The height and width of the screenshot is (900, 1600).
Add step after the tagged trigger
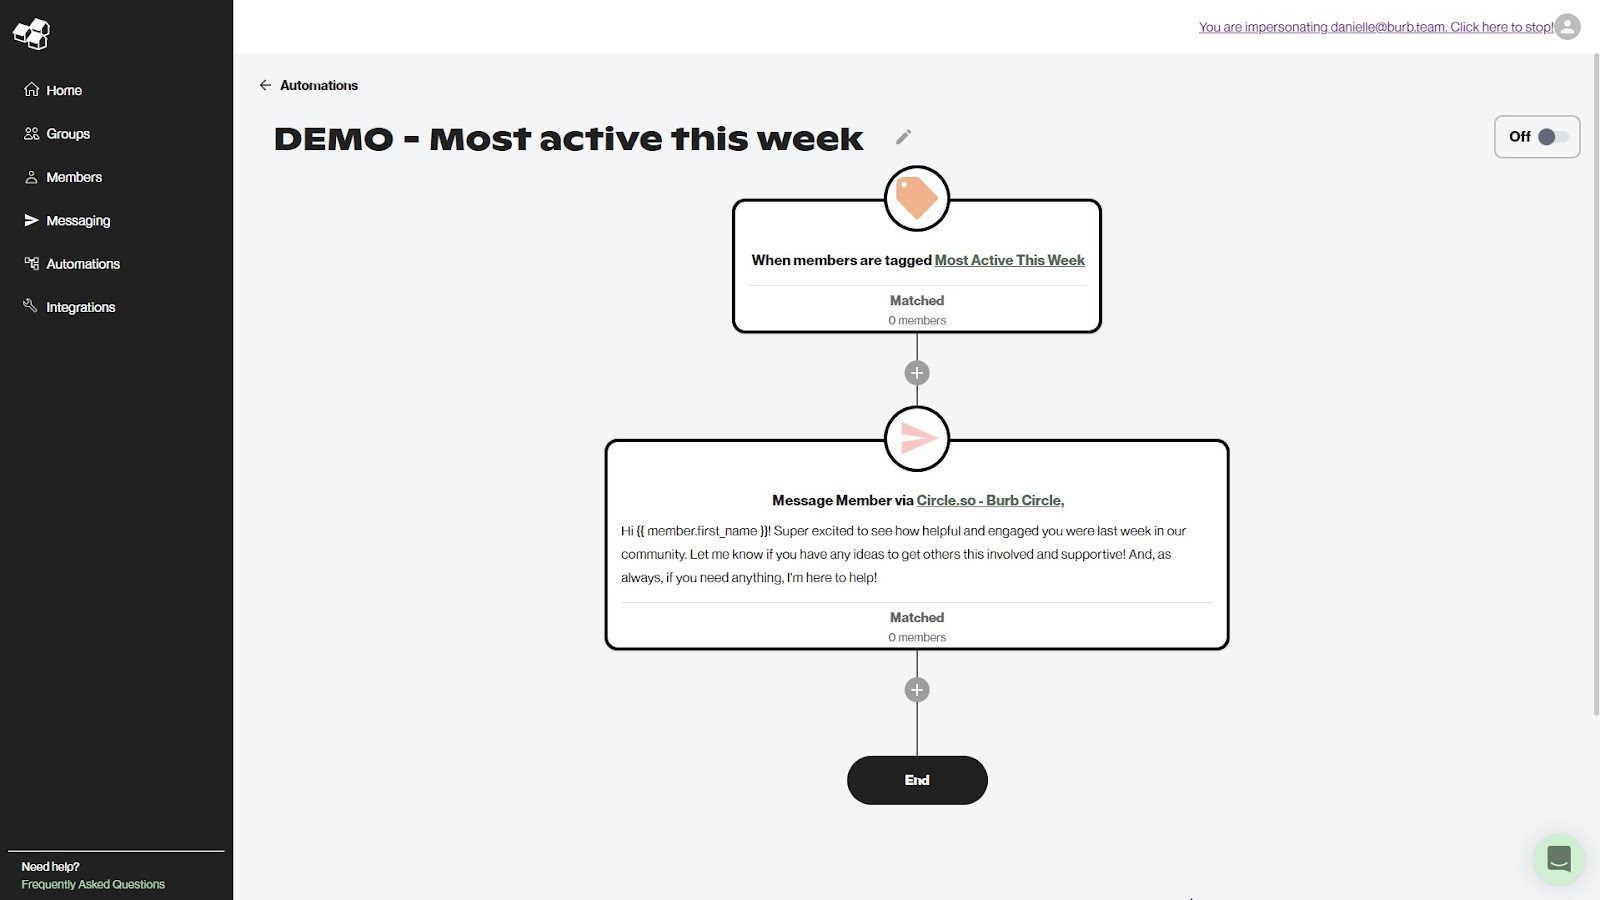click(x=916, y=373)
